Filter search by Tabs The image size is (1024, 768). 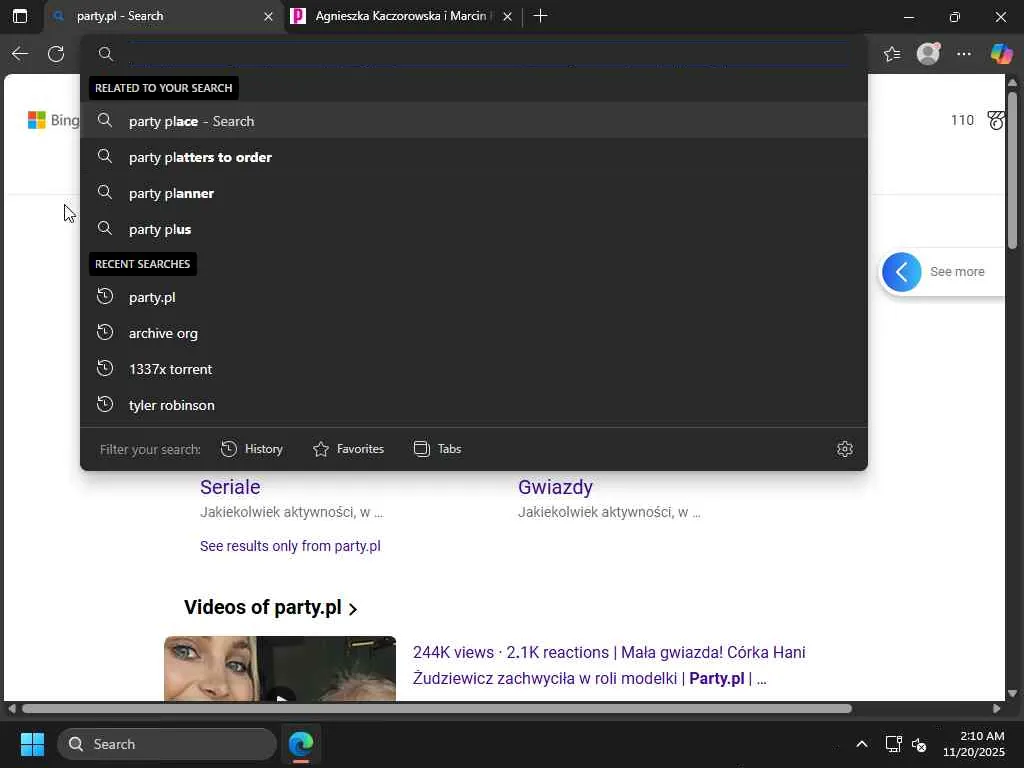[x=438, y=449]
